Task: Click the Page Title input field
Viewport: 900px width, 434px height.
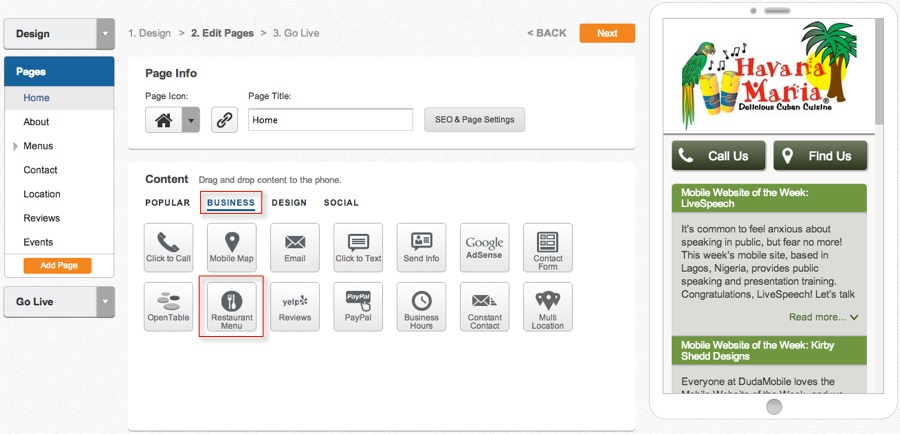Action: pyautogui.click(x=330, y=120)
